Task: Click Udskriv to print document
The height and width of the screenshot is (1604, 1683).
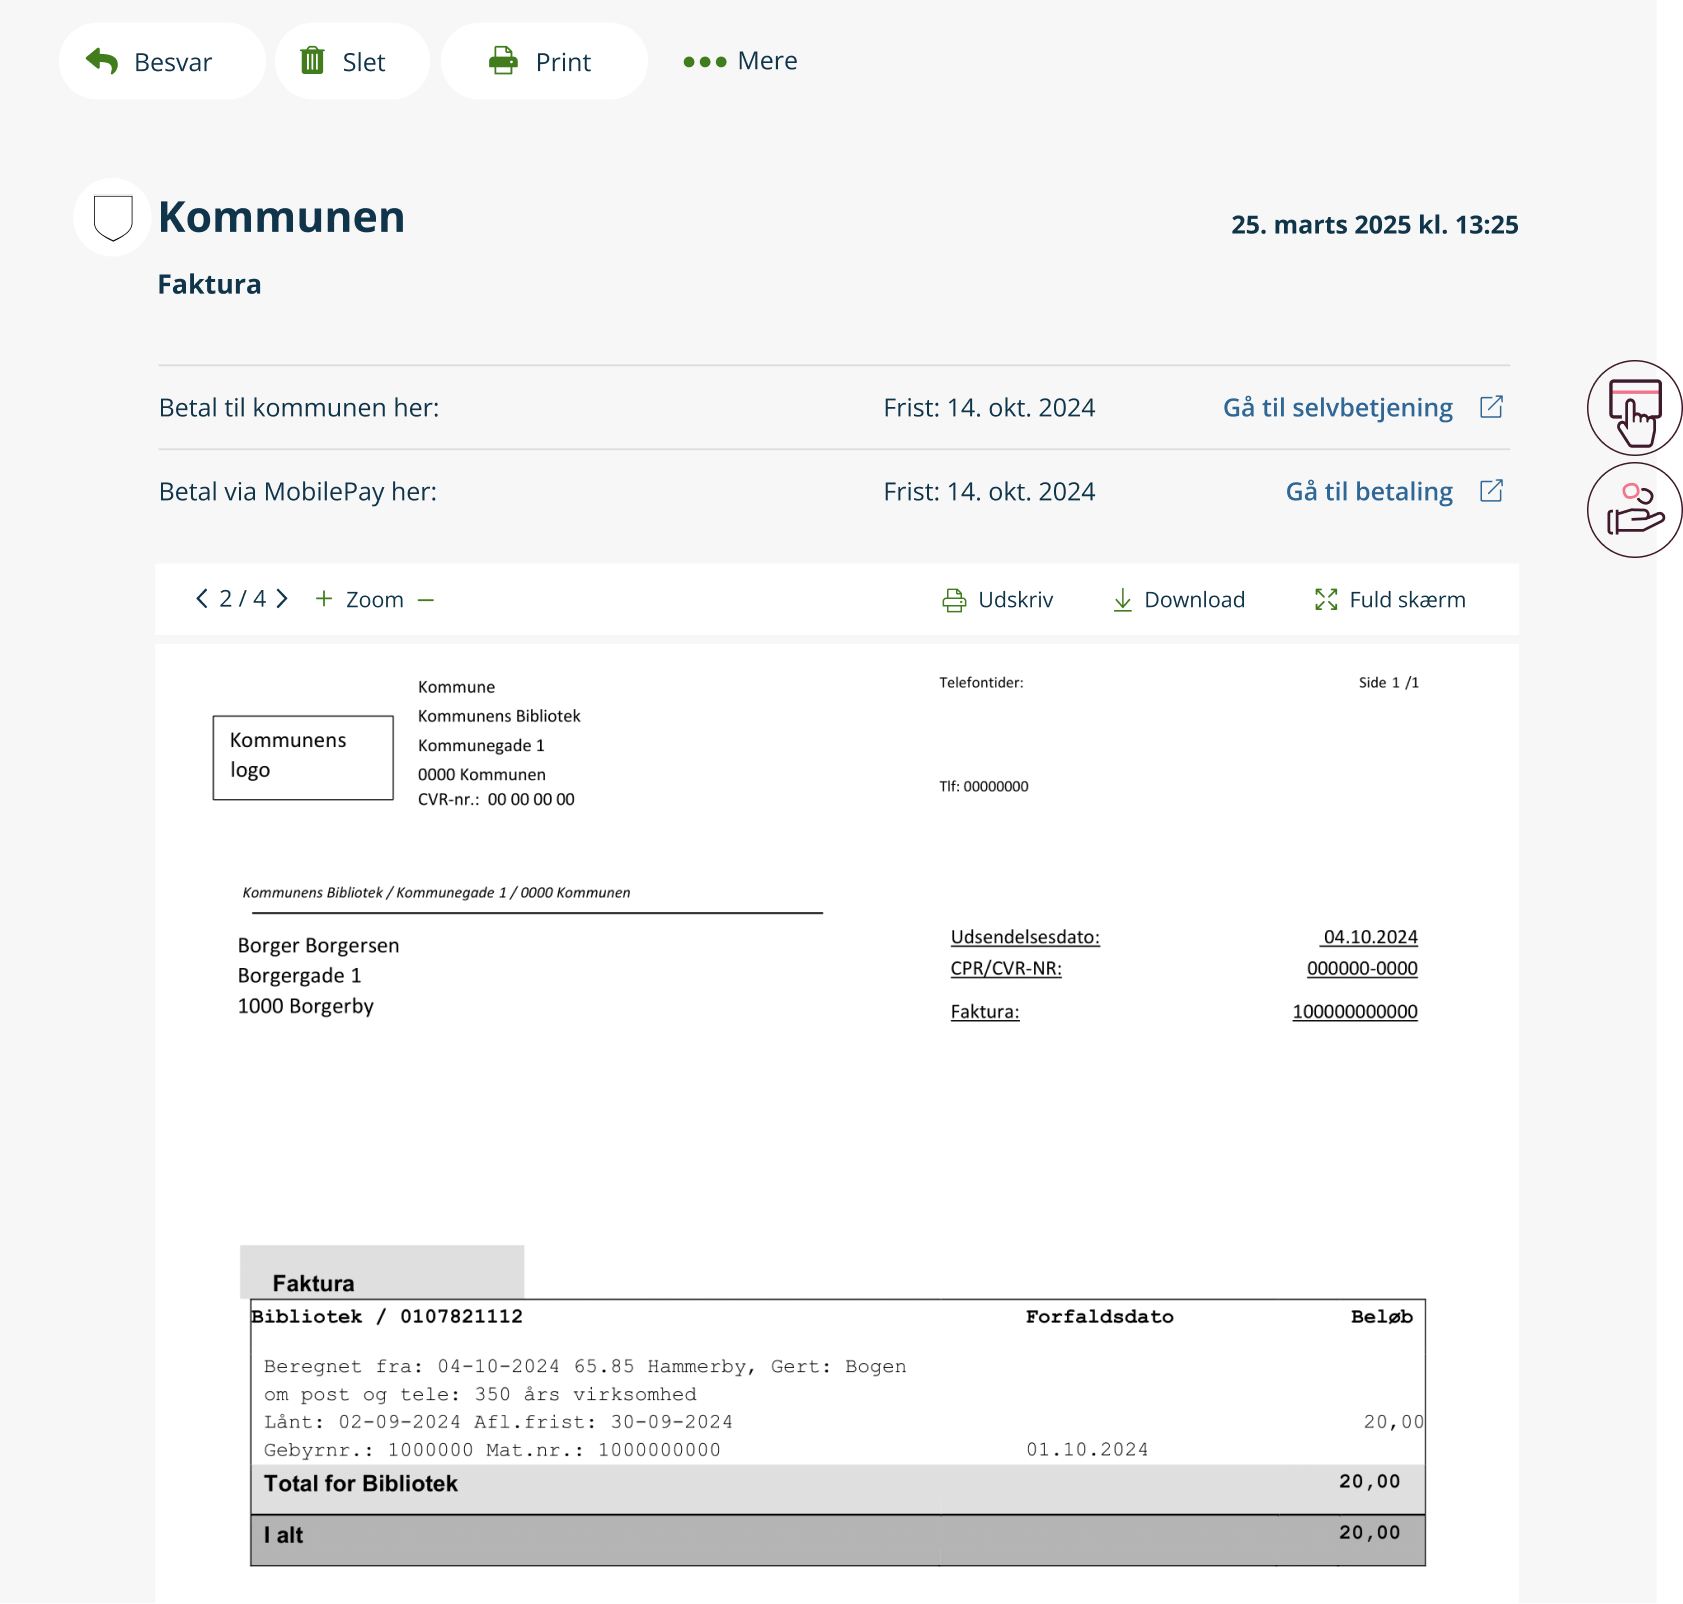Action: [x=998, y=600]
